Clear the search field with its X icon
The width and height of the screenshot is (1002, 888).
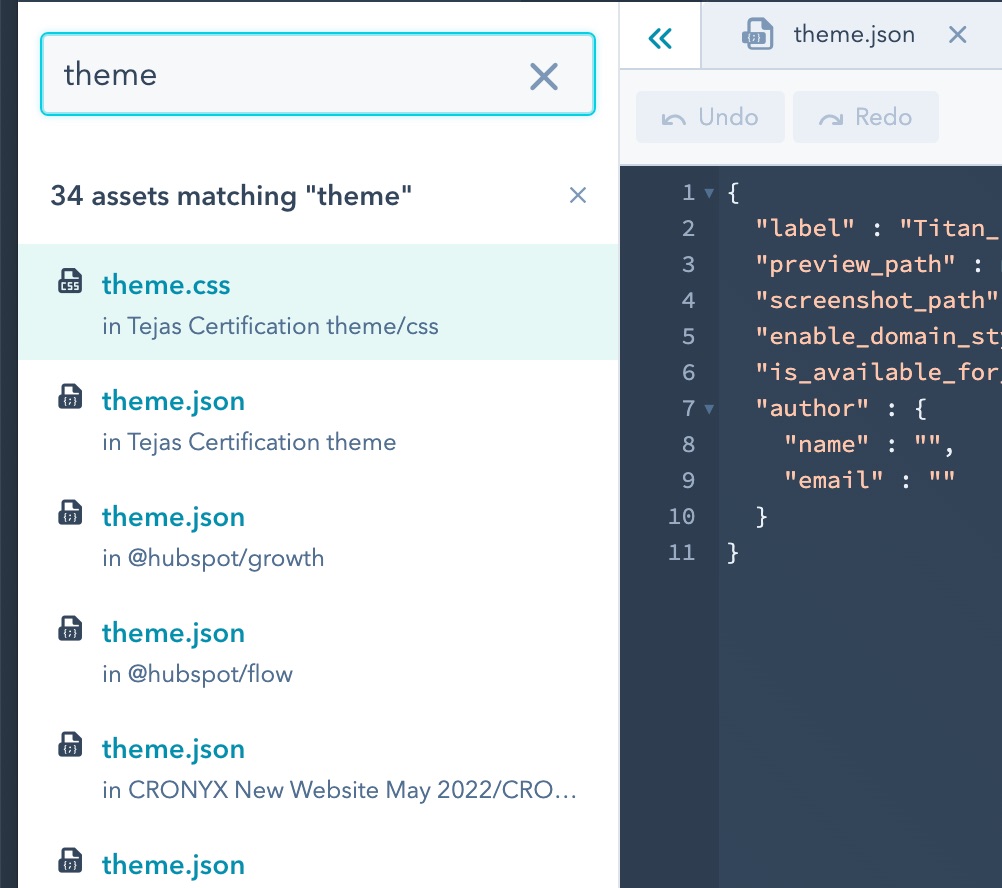tap(543, 75)
